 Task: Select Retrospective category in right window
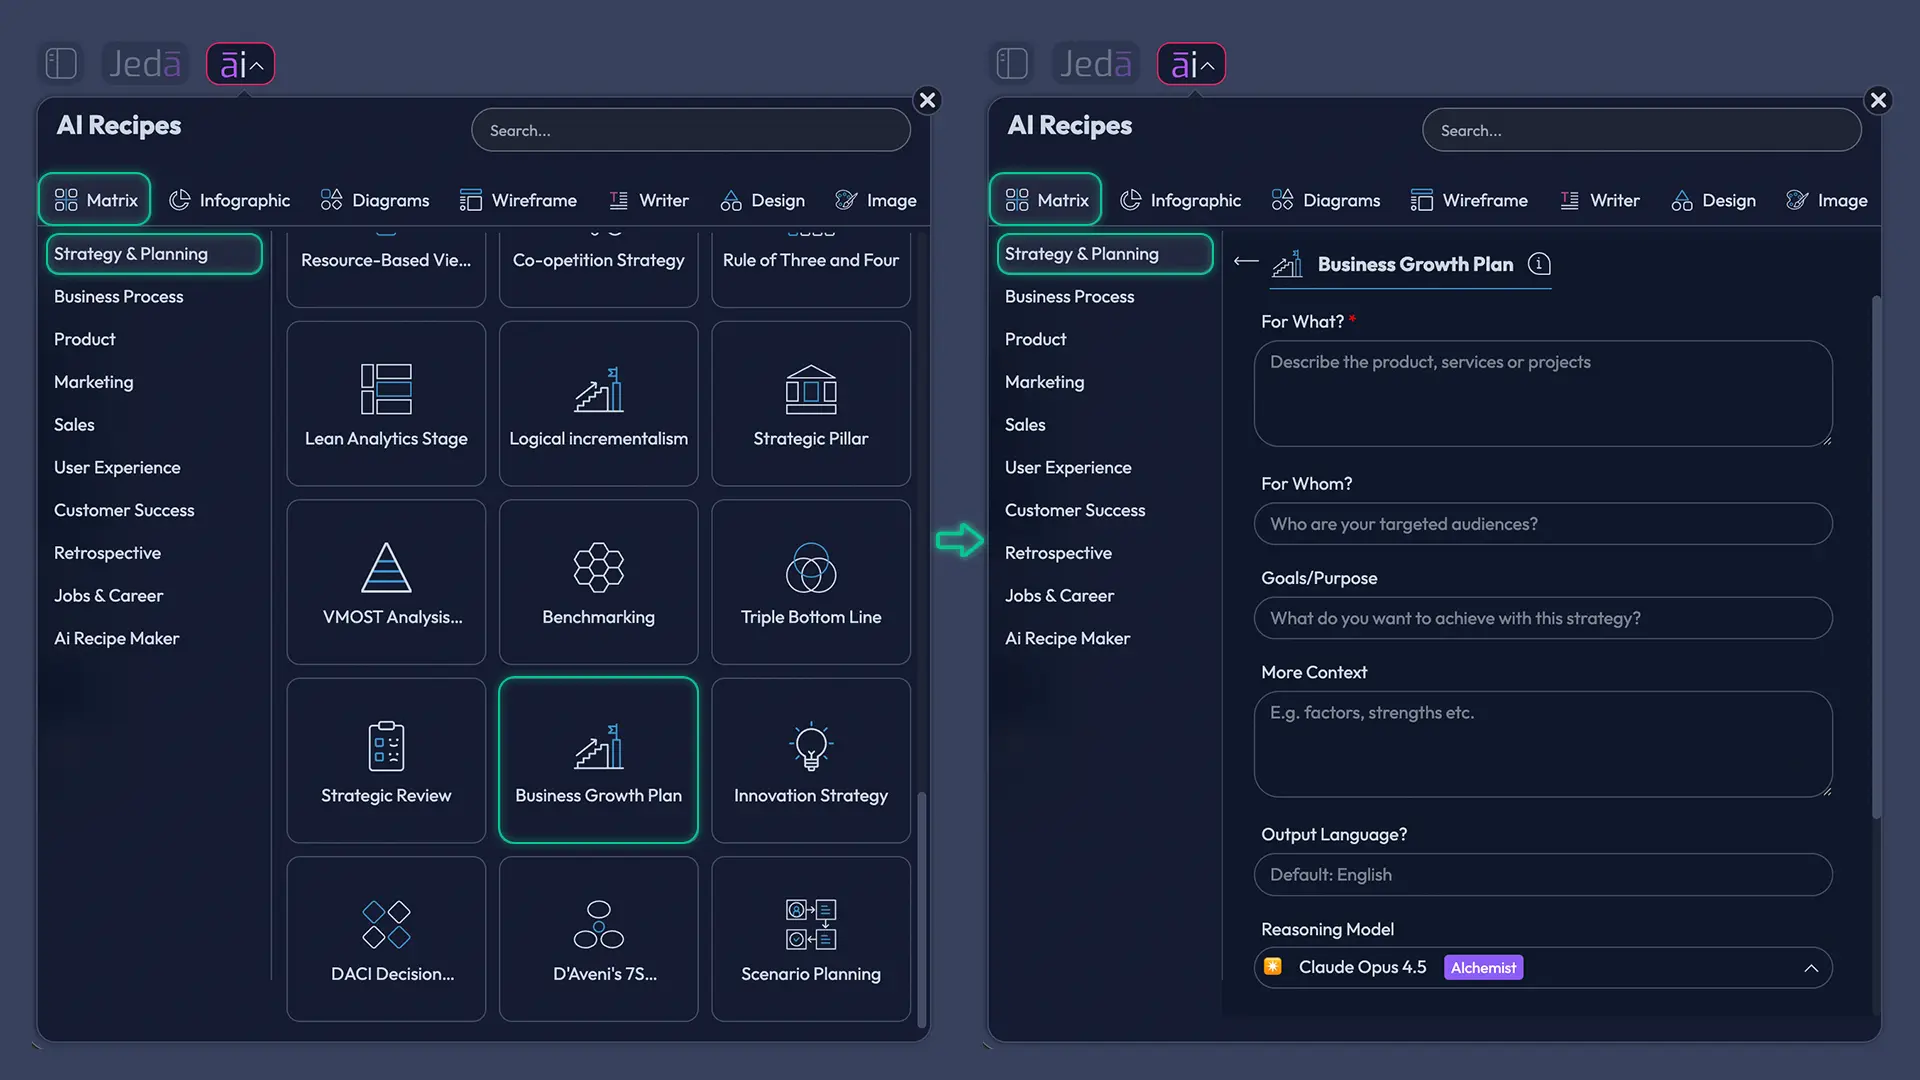click(x=1058, y=553)
